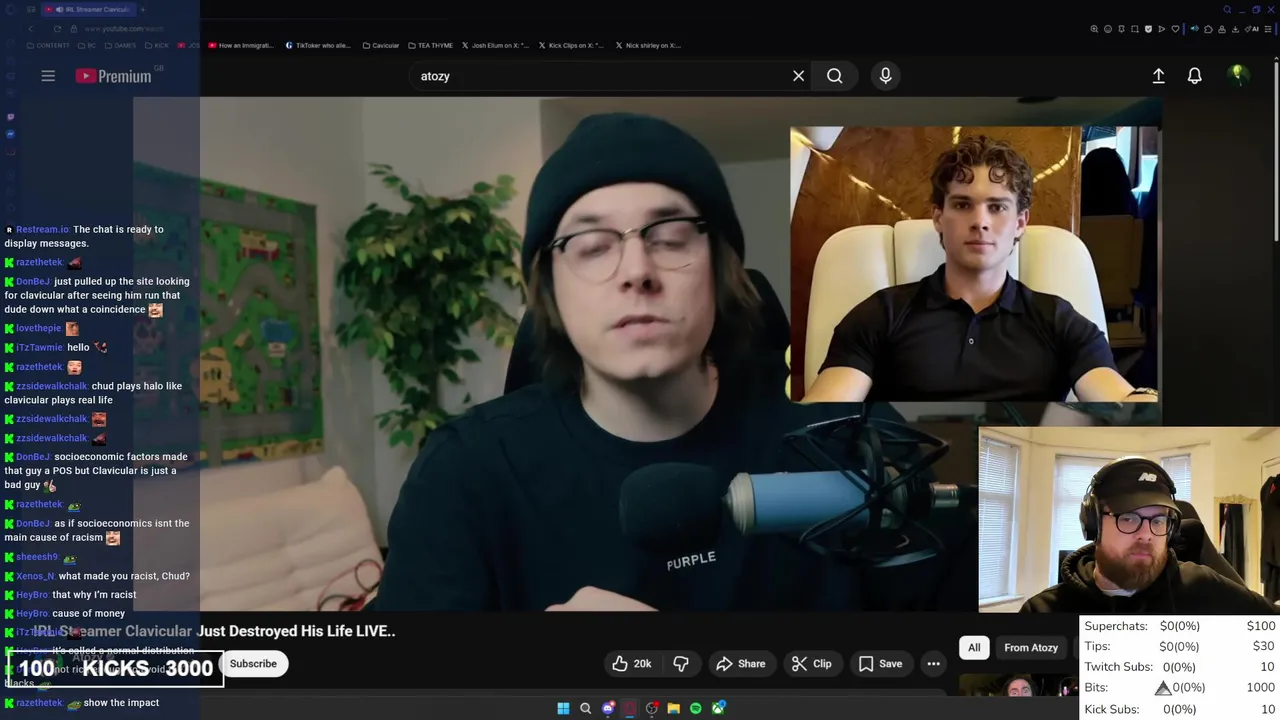This screenshot has height=720, width=1280.
Task: Open the Windows Start menu
Action: coord(563,709)
